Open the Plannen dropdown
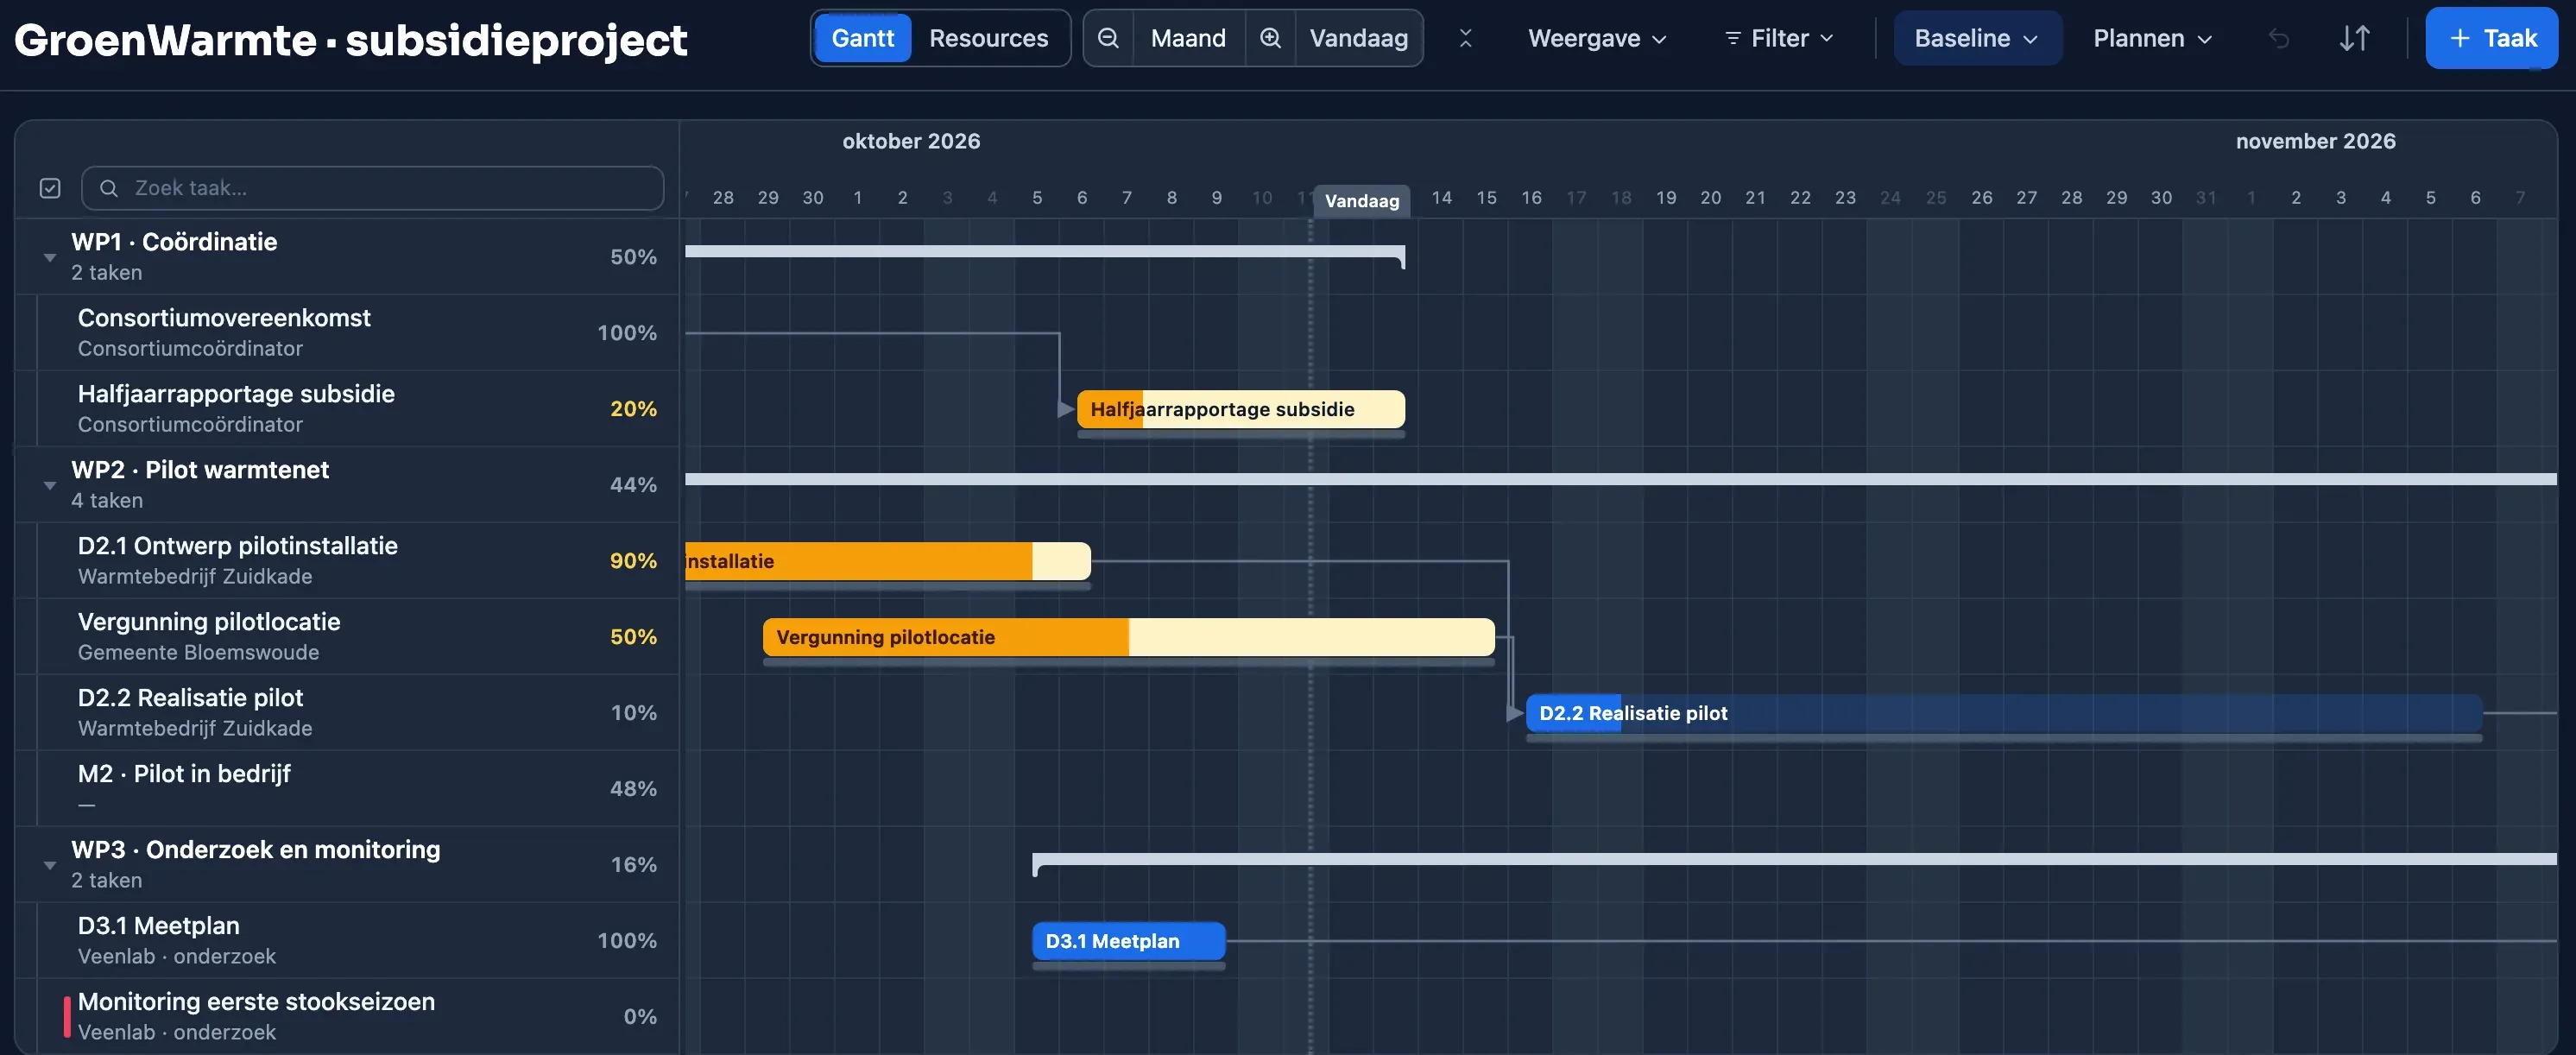Image resolution: width=2576 pixels, height=1055 pixels. (x=2152, y=38)
